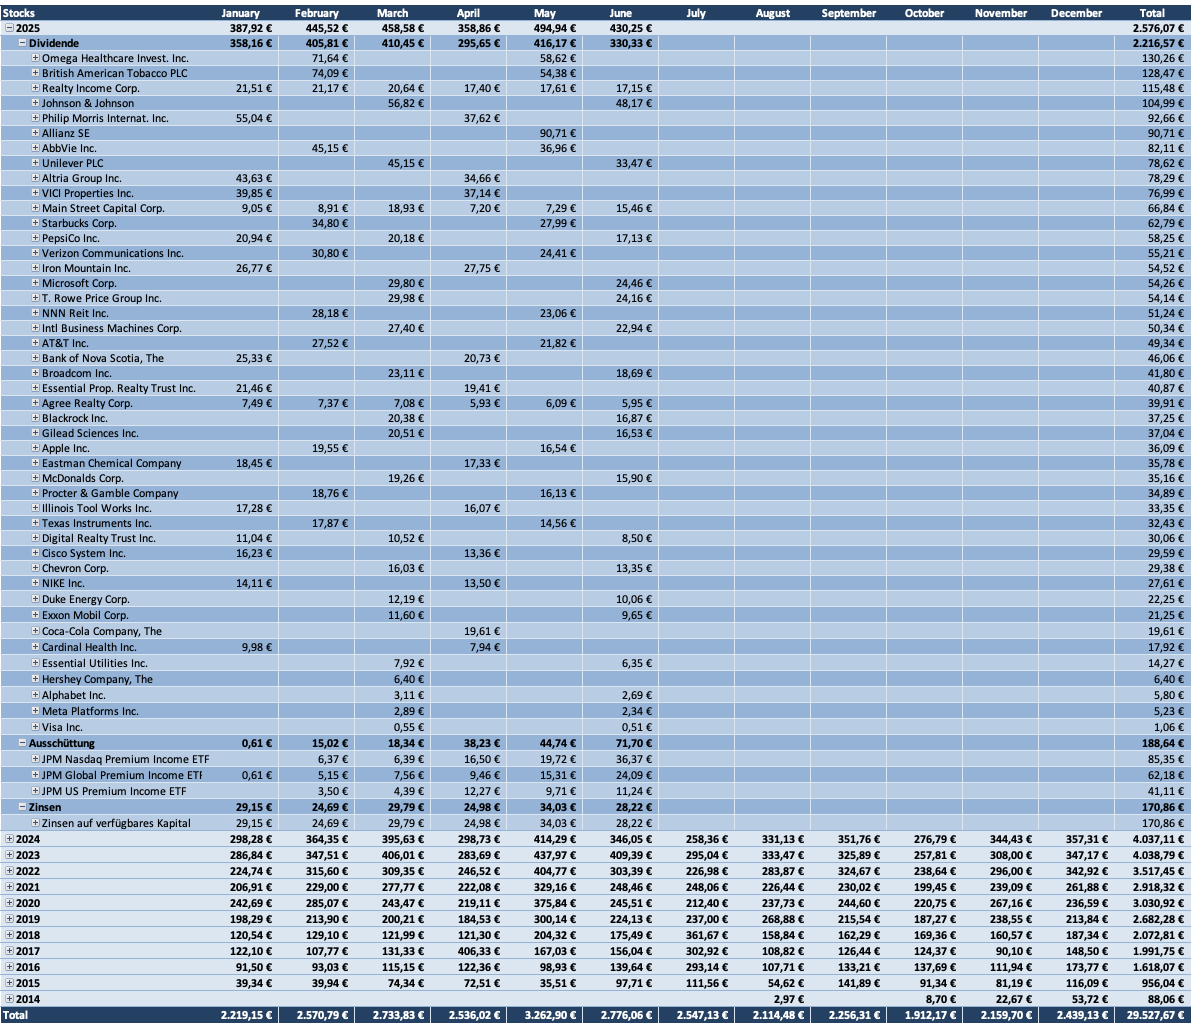The height and width of the screenshot is (1023, 1191).
Task: Select the December column header
Action: pos(1076,13)
